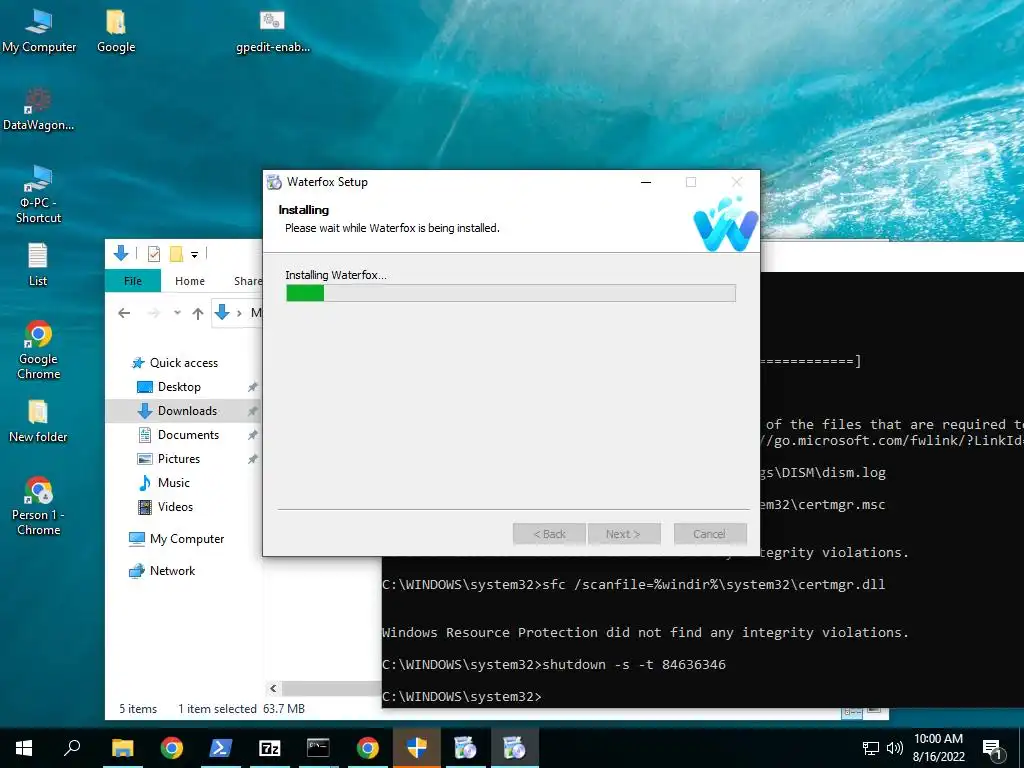
Task: Click the active Waterfox installer taskbar icon
Action: pyautogui.click(x=514, y=748)
